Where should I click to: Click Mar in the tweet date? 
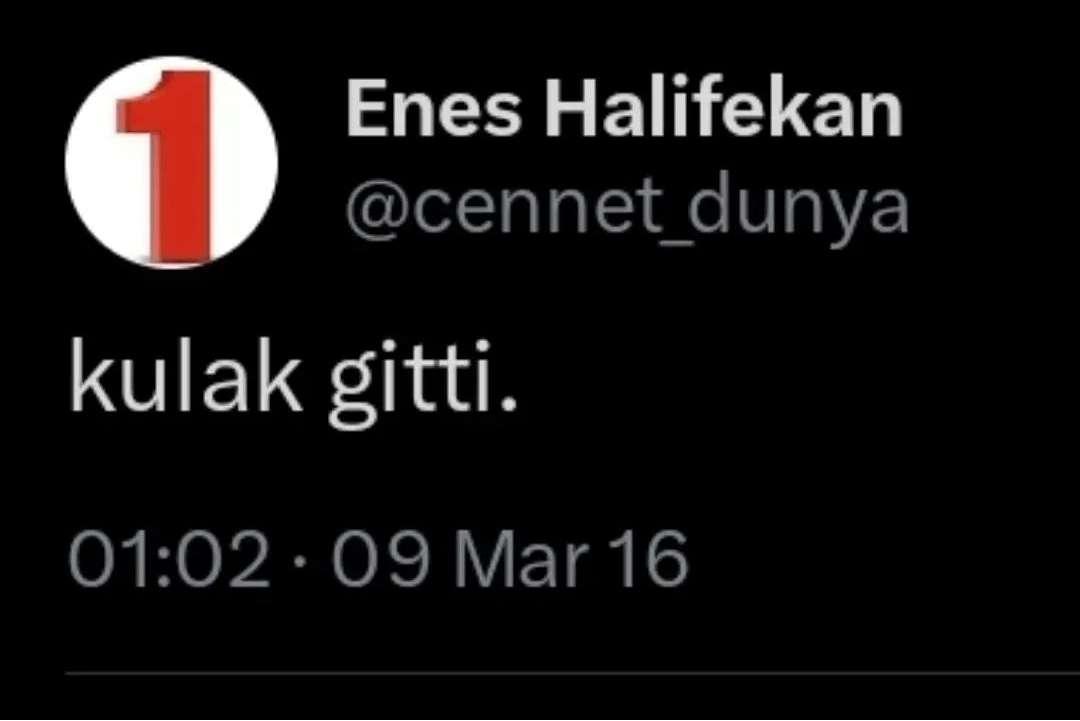tap(522, 558)
